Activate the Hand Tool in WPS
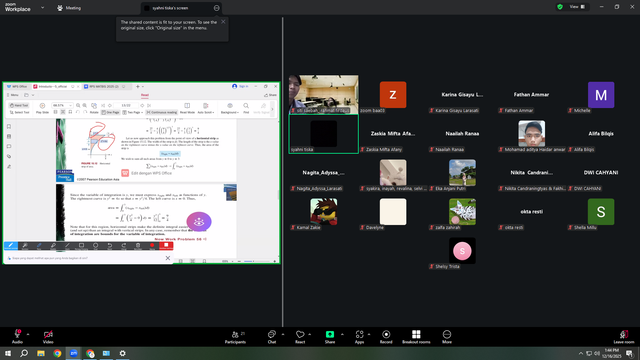This screenshot has width=640, height=360. pos(19,105)
